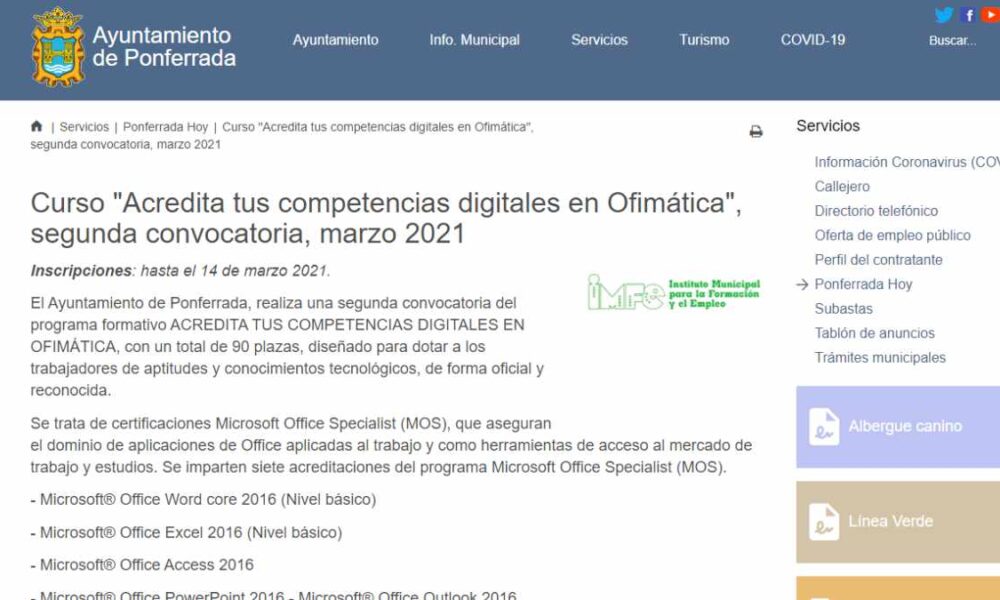This screenshot has height=600, width=1000.
Task: Open Información Coronavirus sidebar link
Action: point(907,163)
